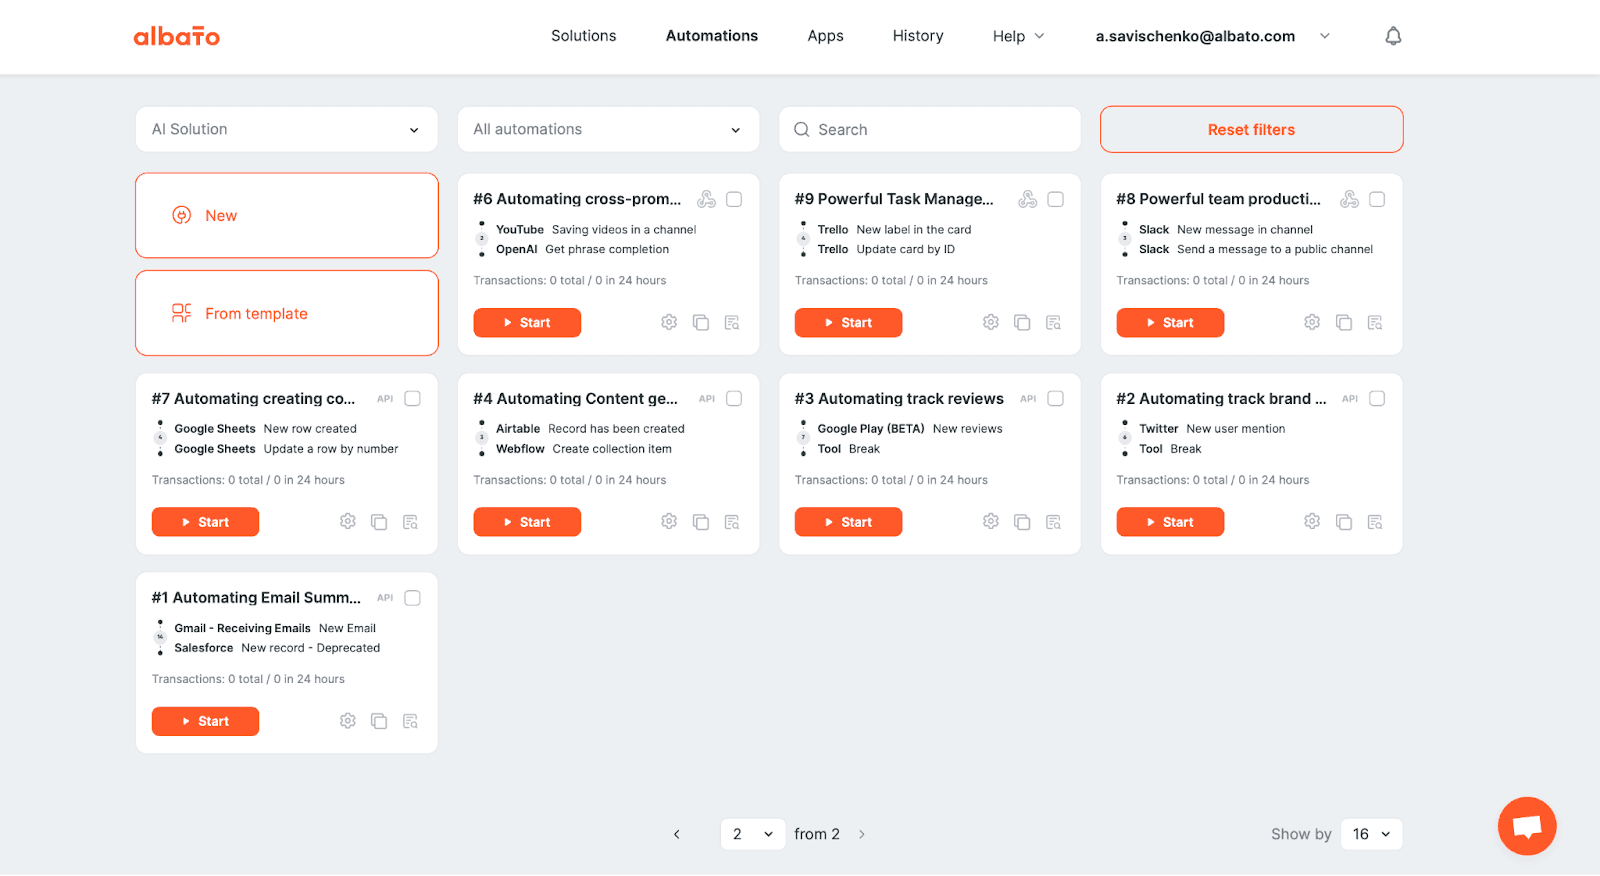Screen dimensions: 1600x876
Task: View log of #4 Automating Content ge
Action: point(732,521)
